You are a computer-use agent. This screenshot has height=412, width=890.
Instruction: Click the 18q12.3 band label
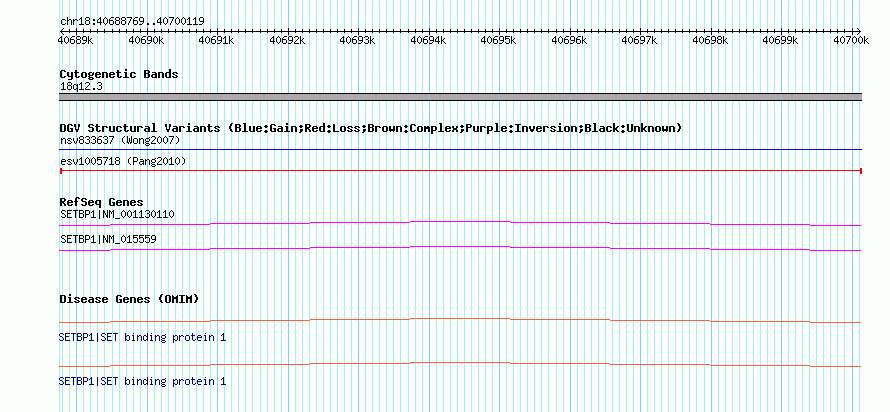[82, 87]
